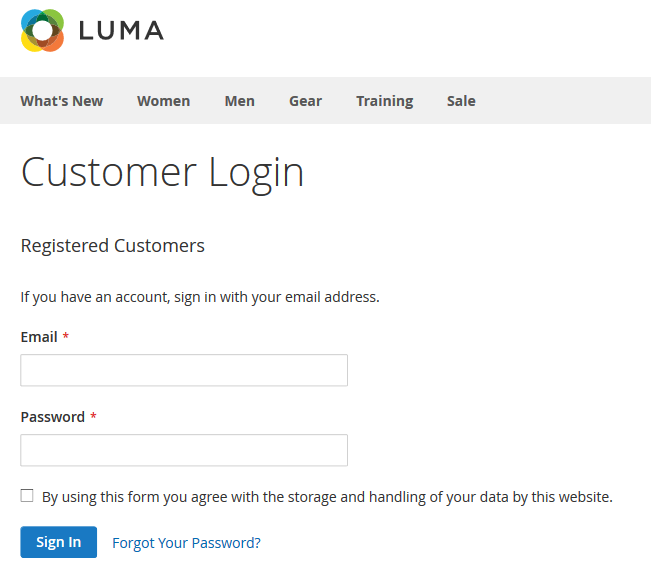
Task: Tick the data storage agreement checkbox
Action: (x=27, y=495)
